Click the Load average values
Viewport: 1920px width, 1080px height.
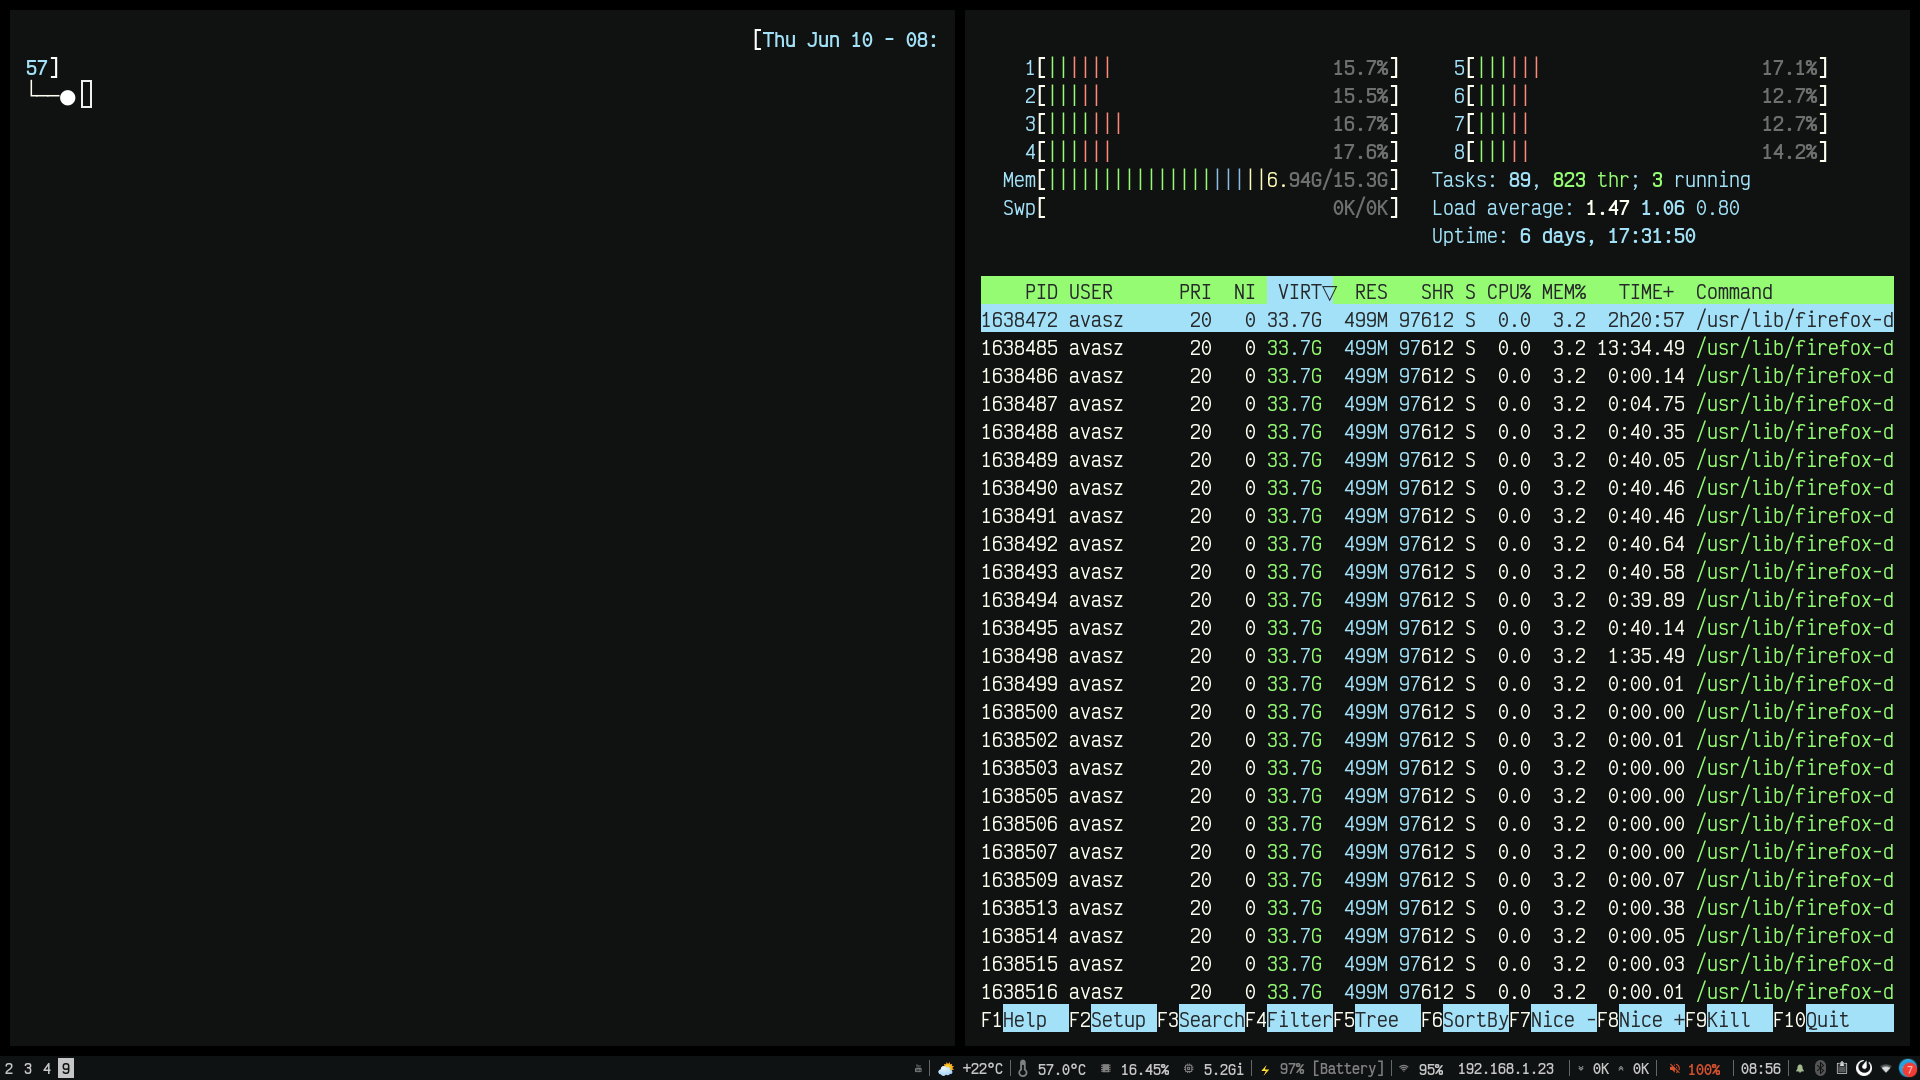tap(1662, 208)
